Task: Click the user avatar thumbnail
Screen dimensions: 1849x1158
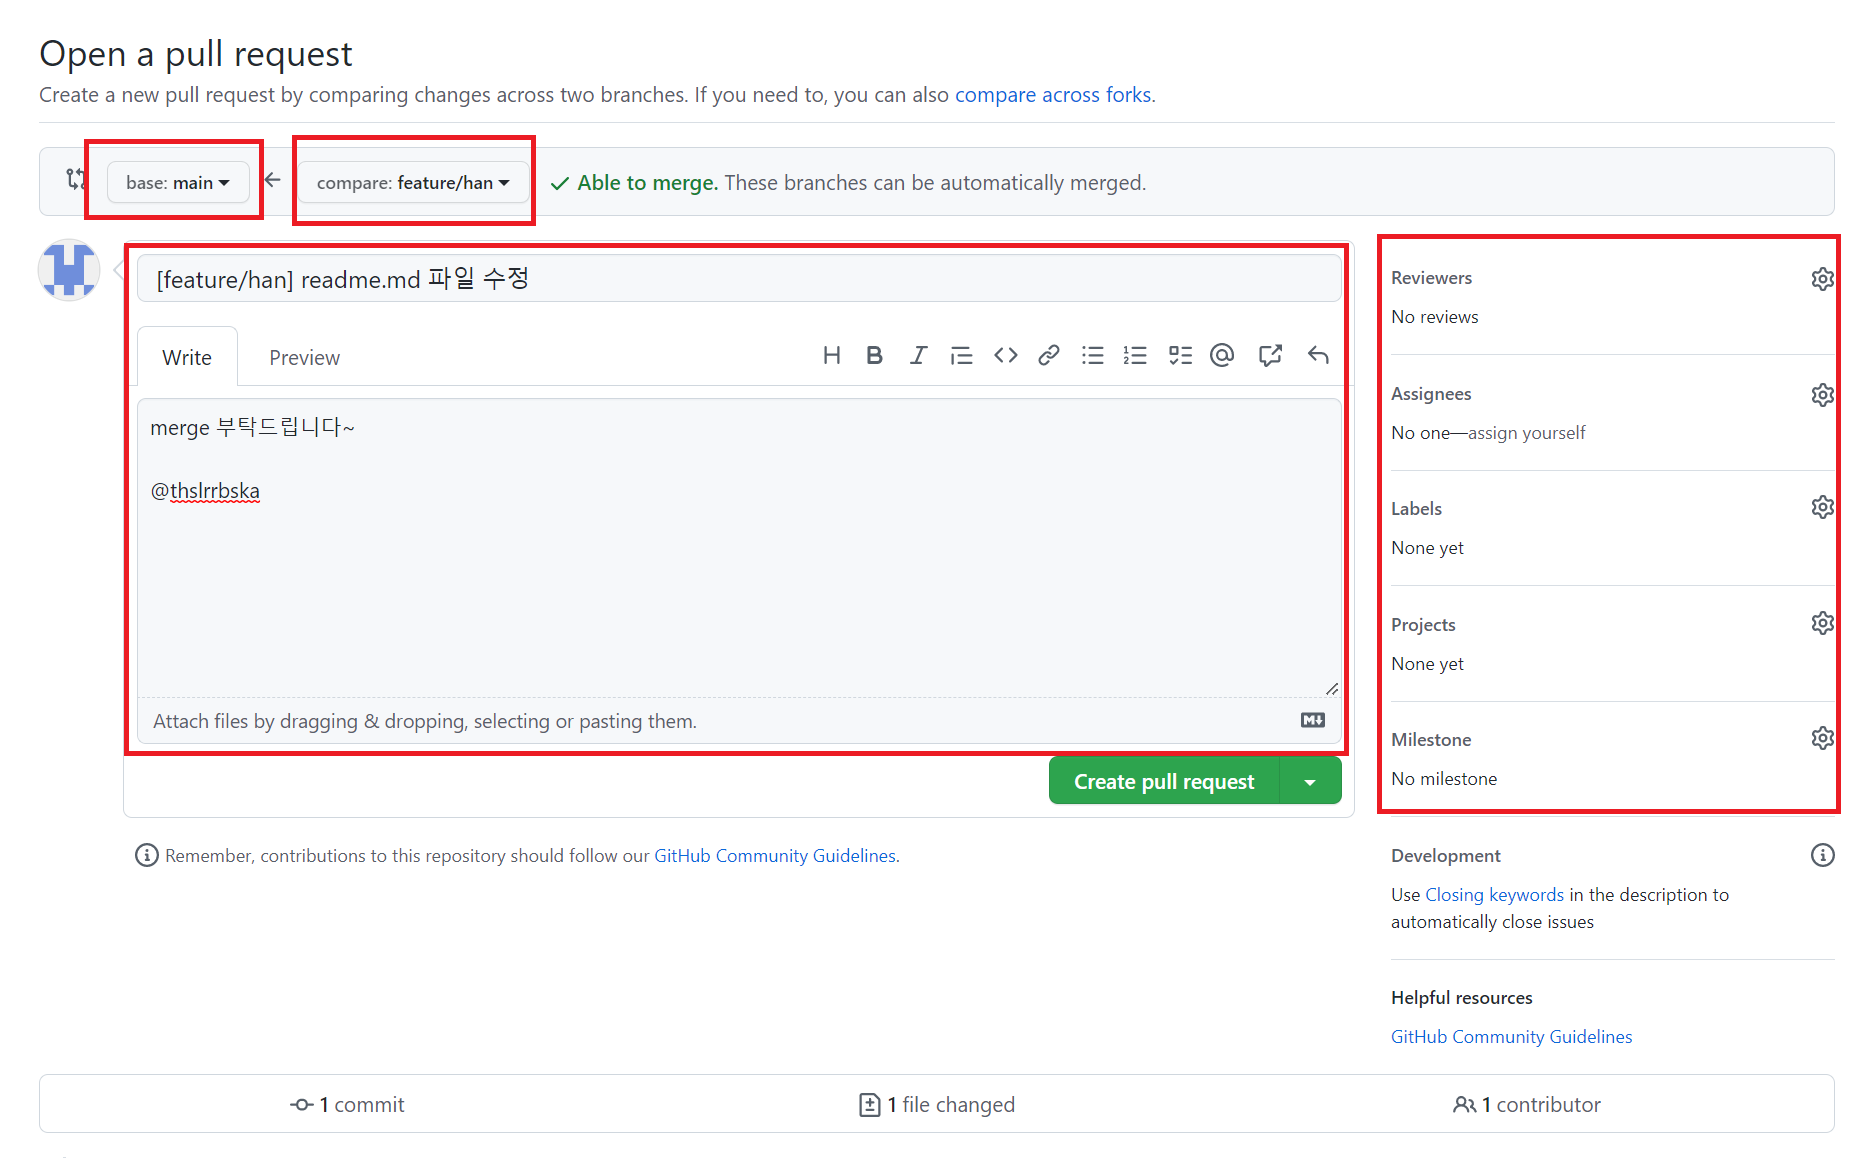Action: tap(69, 269)
